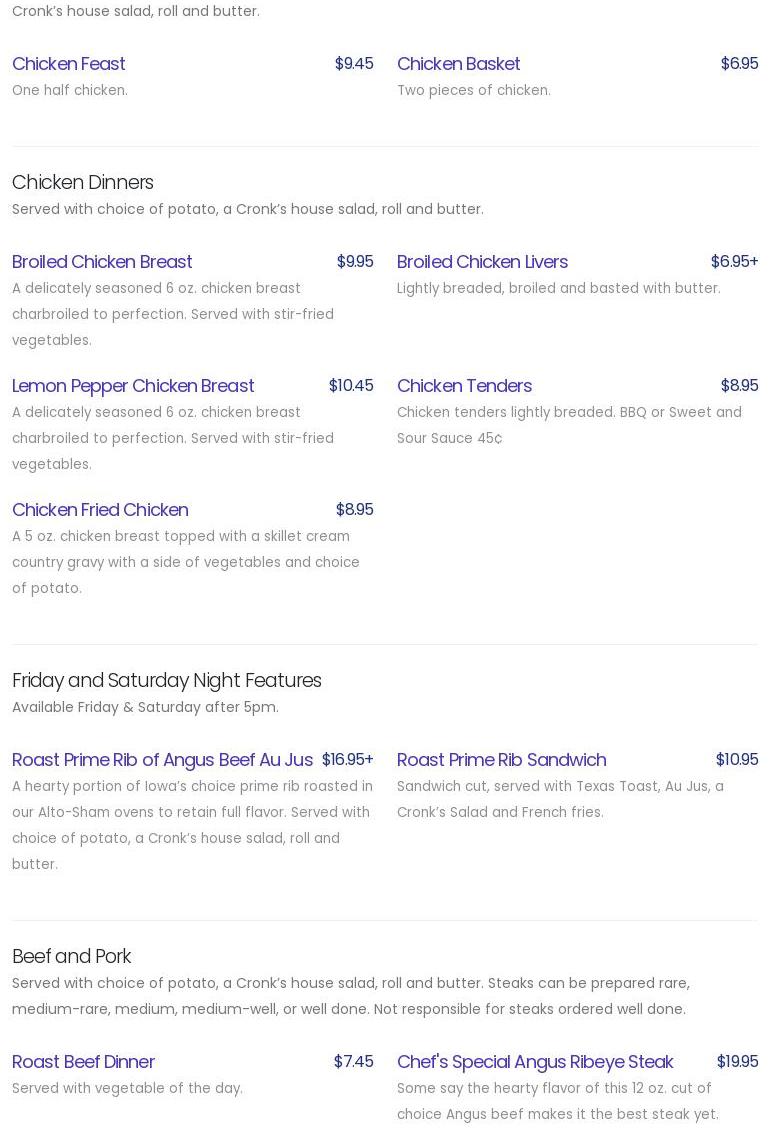Click the $9.45 Chicken Feast price
Screen dimensions: 770x1145
tap(354, 63)
